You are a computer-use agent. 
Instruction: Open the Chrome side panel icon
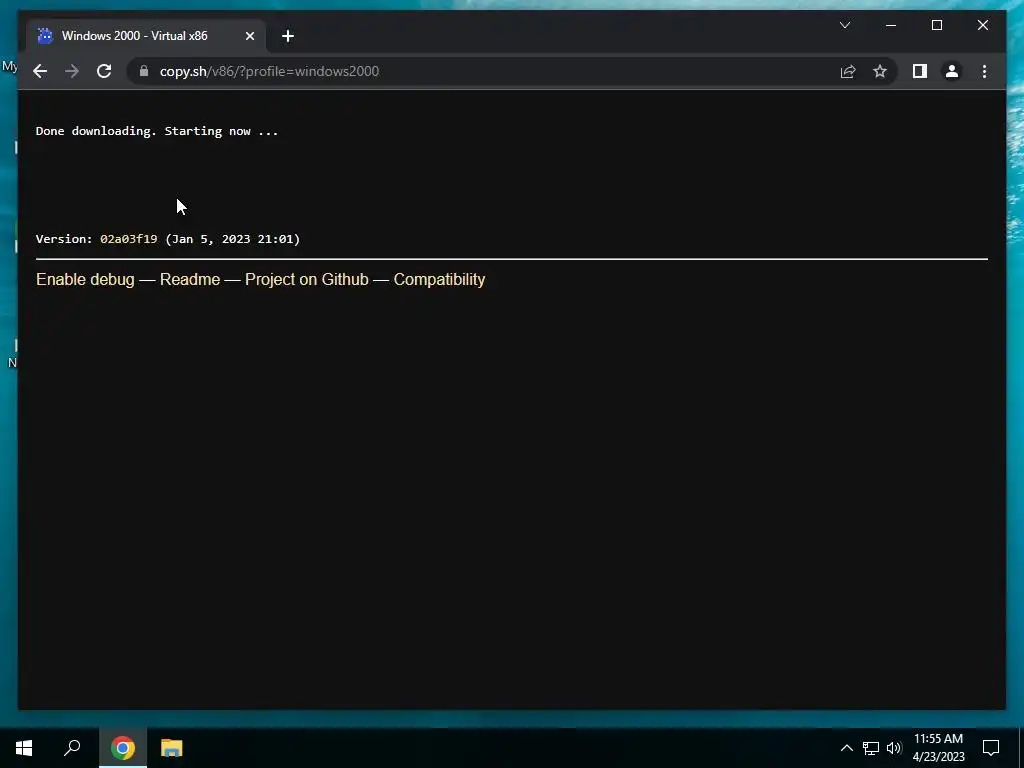click(x=920, y=71)
